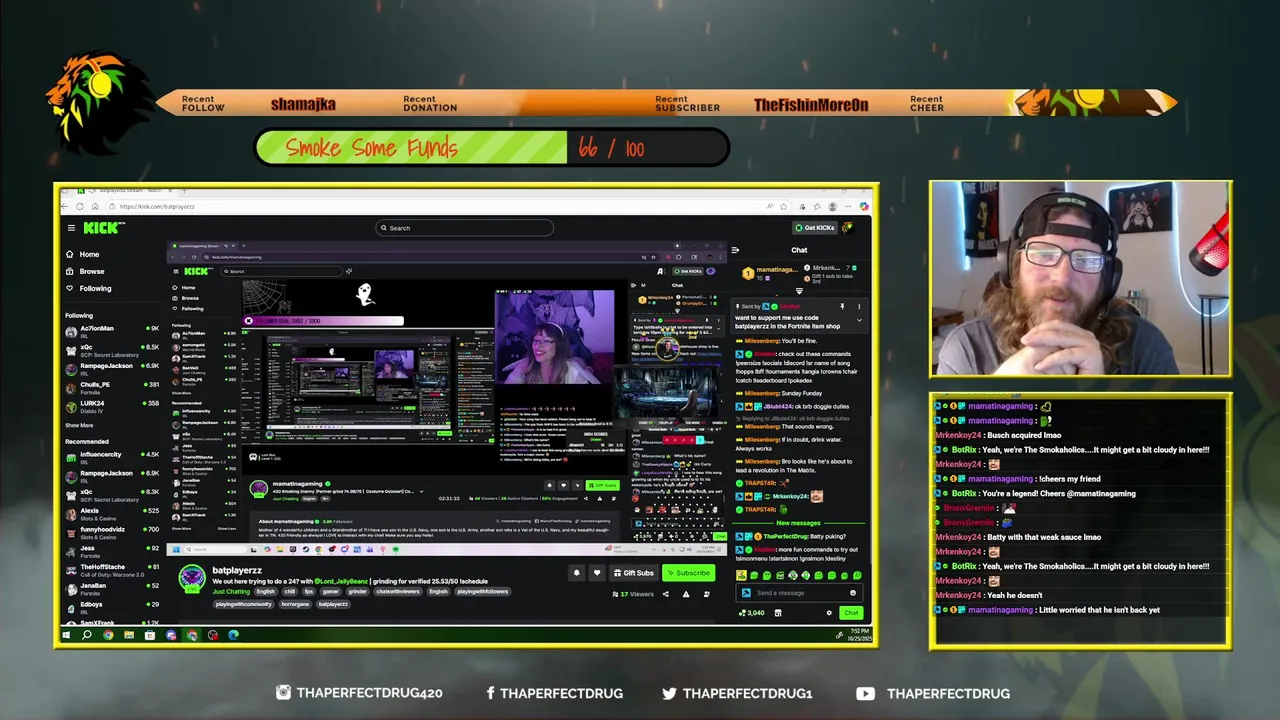Focus the Send a message field
The width and height of the screenshot is (1280, 720).
point(798,593)
